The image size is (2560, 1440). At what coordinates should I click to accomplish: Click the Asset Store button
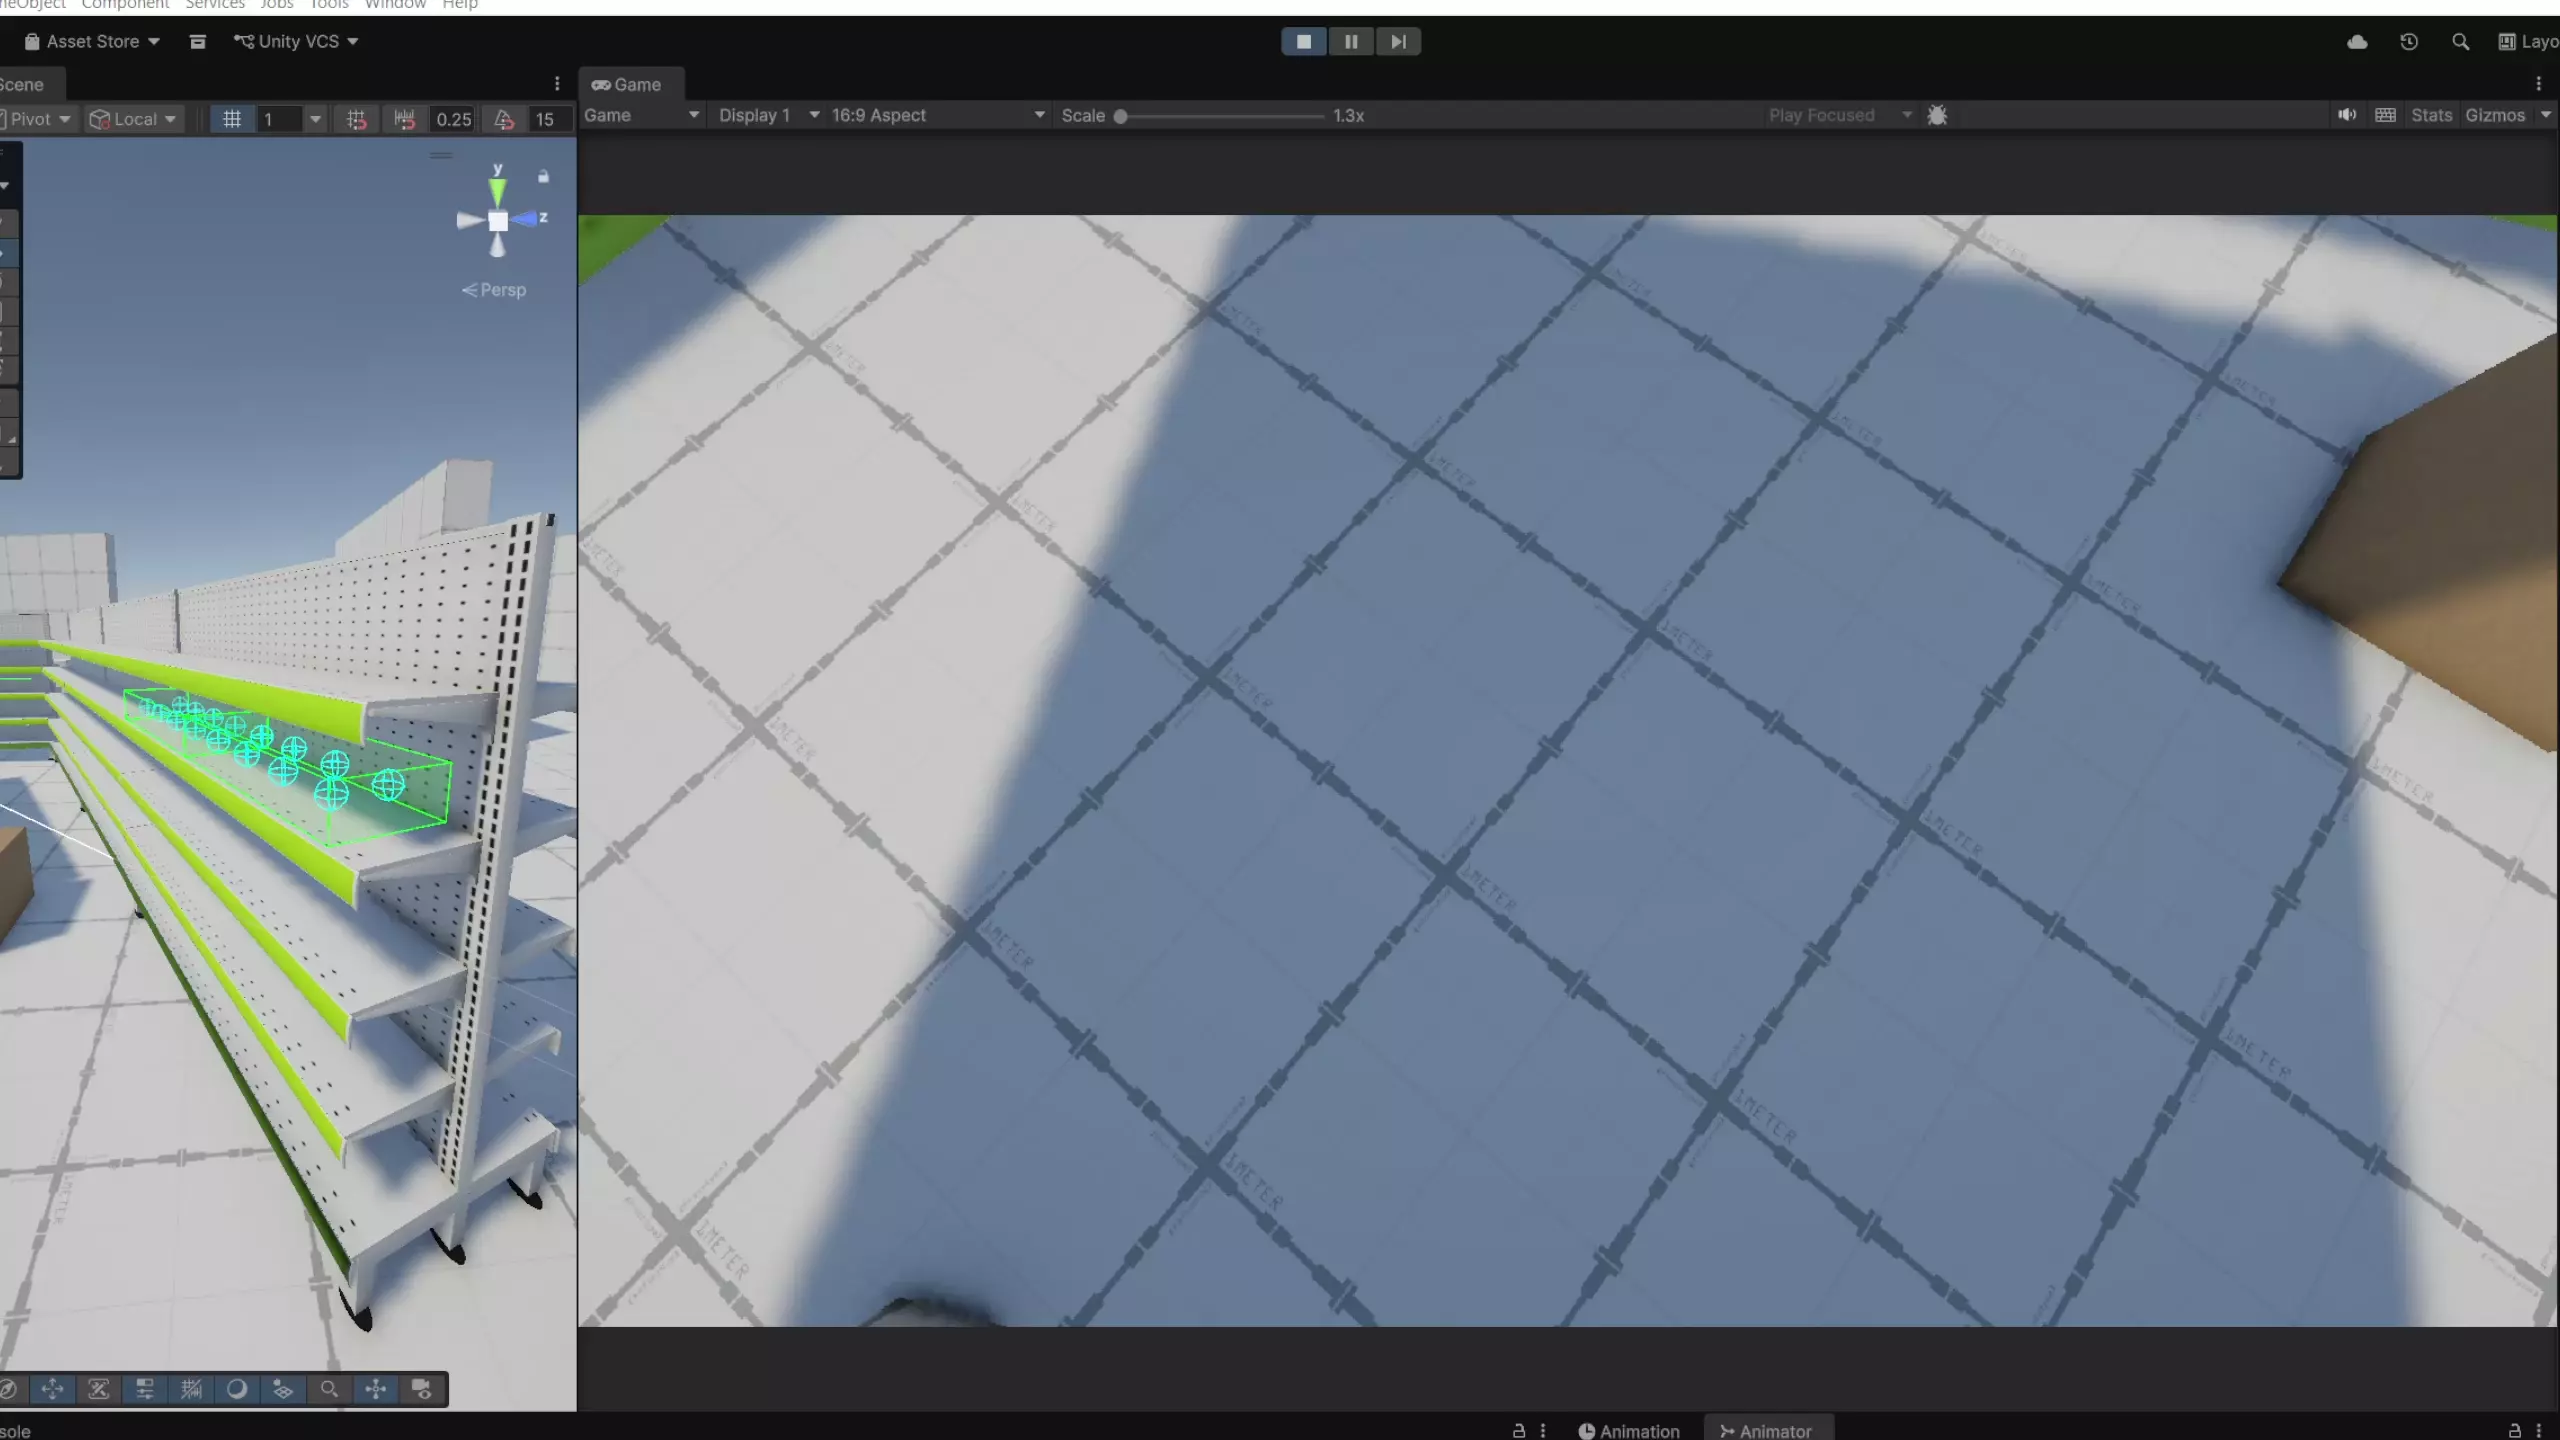(92, 42)
